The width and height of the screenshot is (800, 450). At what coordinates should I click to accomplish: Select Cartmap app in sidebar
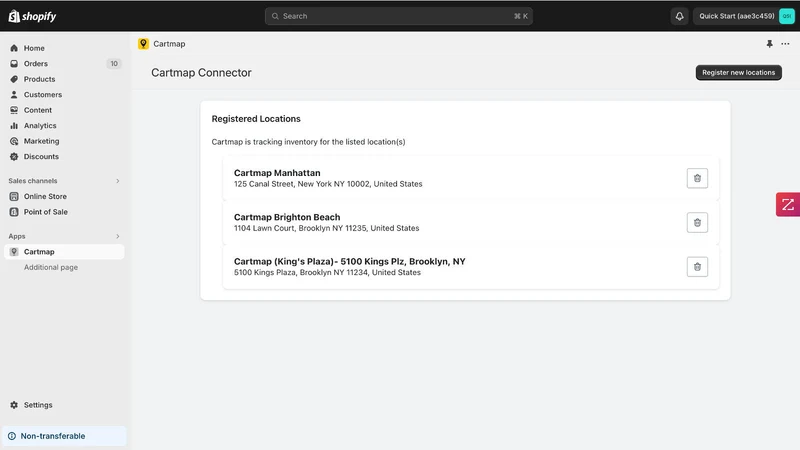pos(64,252)
